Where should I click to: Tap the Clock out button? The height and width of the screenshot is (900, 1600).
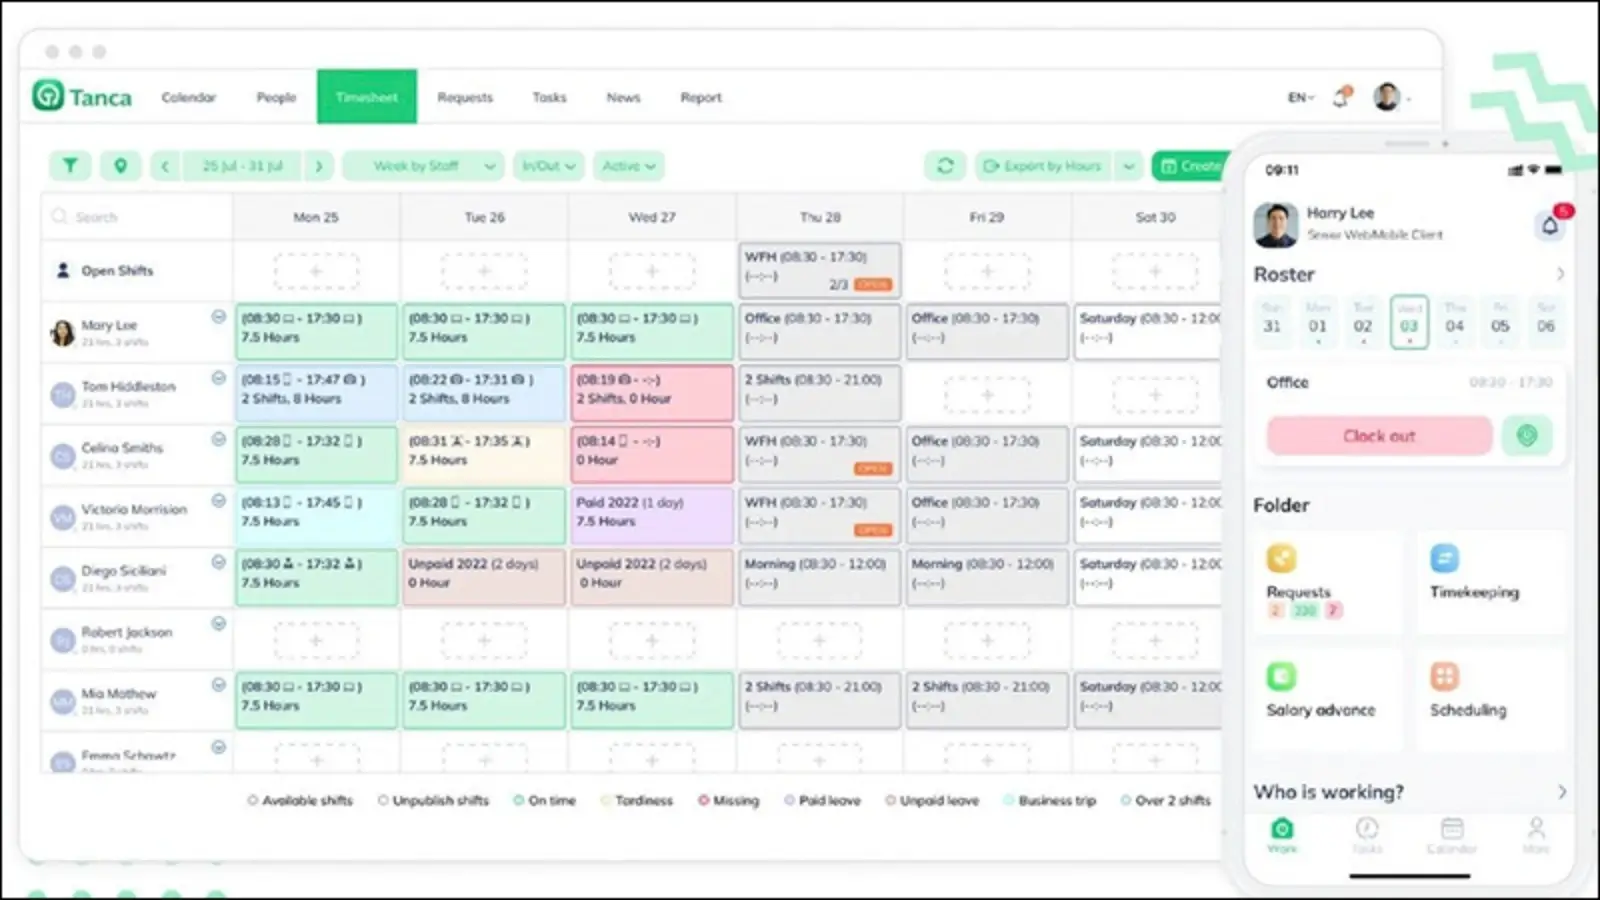point(1379,436)
